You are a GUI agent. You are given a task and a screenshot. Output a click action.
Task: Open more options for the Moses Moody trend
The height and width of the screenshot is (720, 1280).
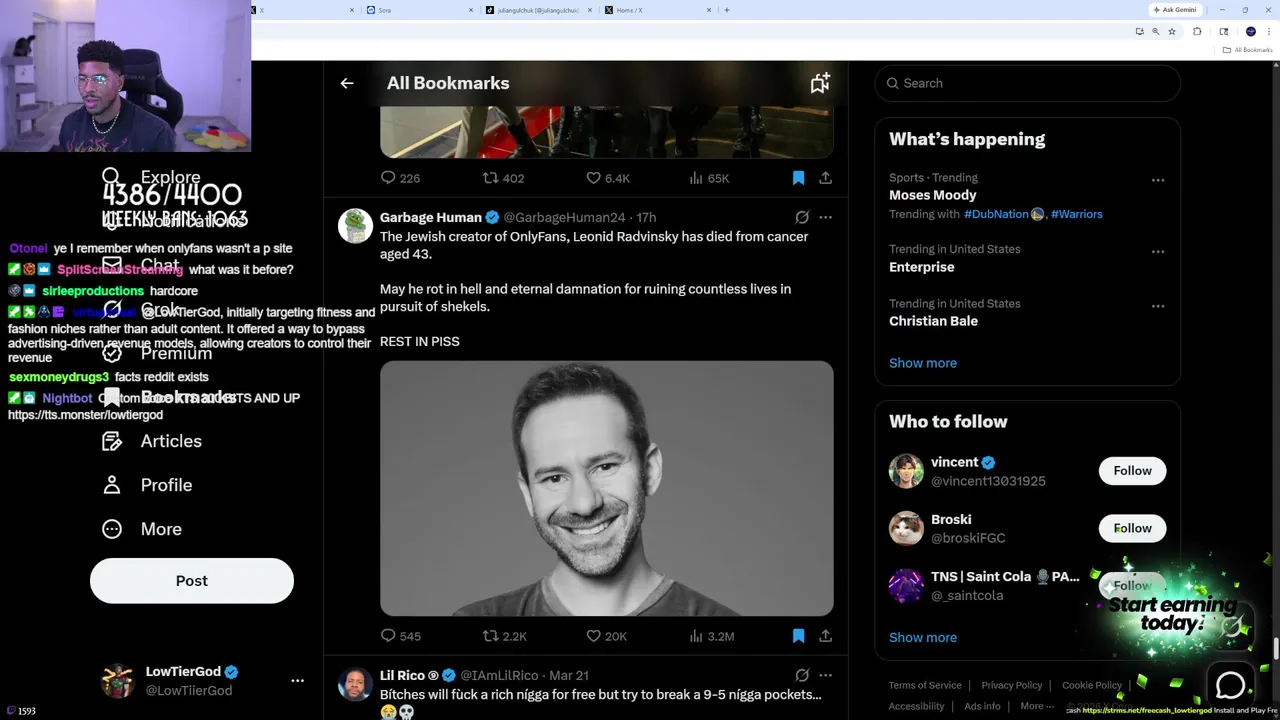[1158, 180]
